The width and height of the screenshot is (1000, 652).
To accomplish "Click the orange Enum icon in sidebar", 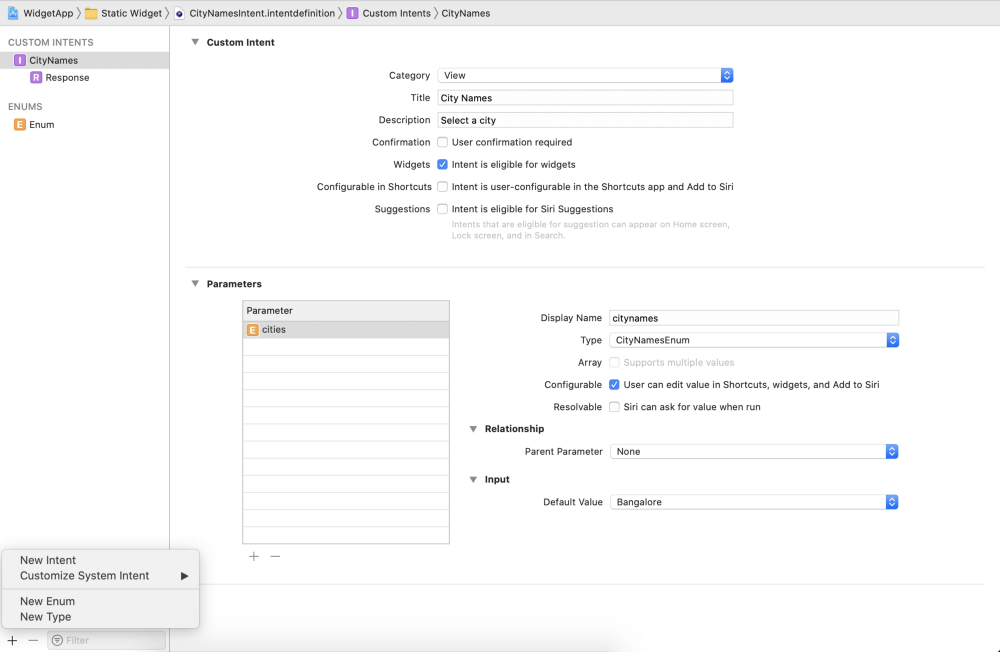I will pos(20,125).
